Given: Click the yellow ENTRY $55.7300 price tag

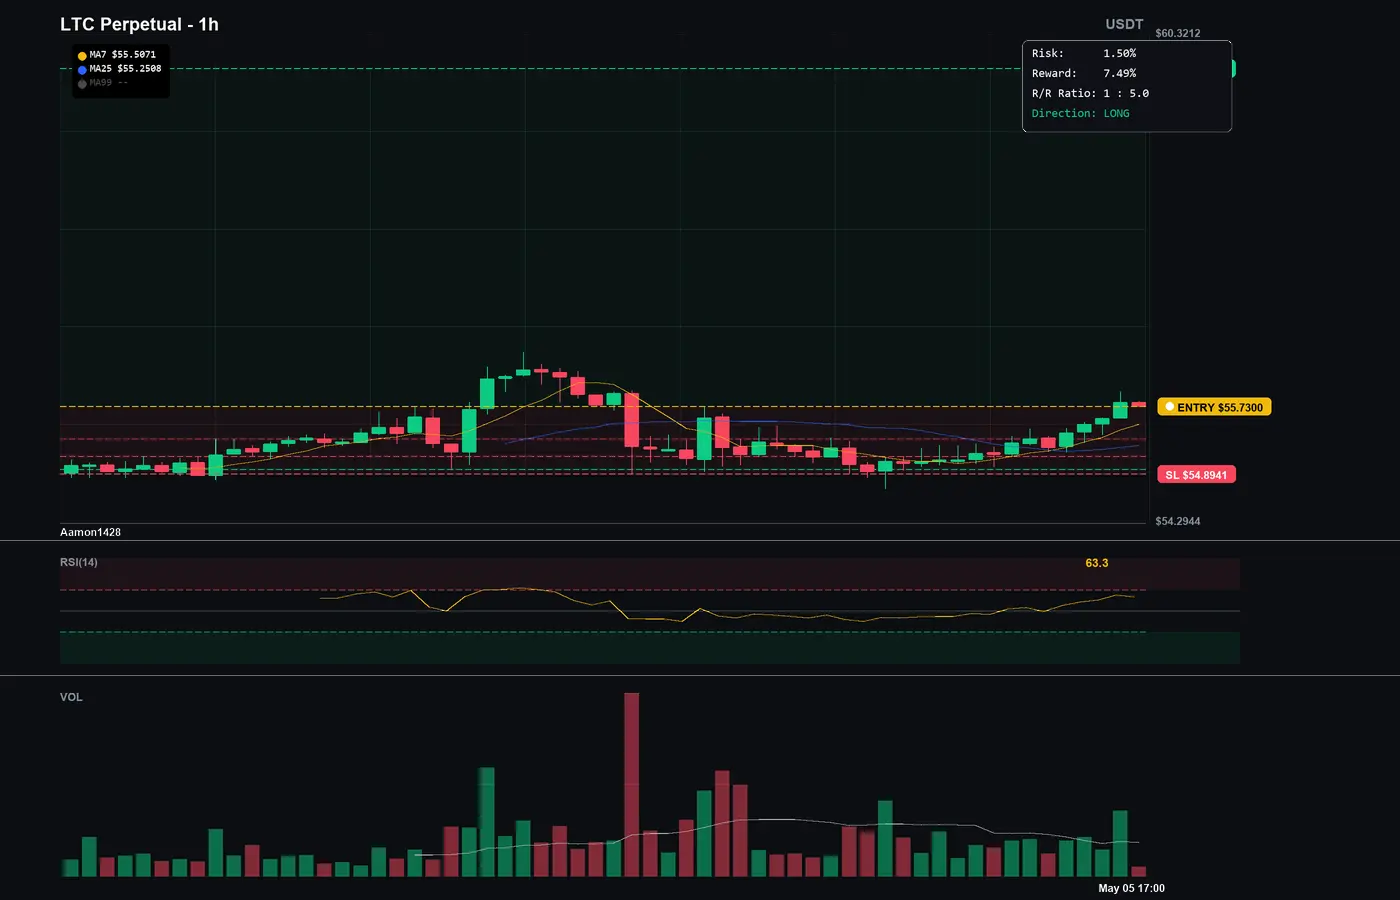Looking at the screenshot, I should pos(1214,407).
